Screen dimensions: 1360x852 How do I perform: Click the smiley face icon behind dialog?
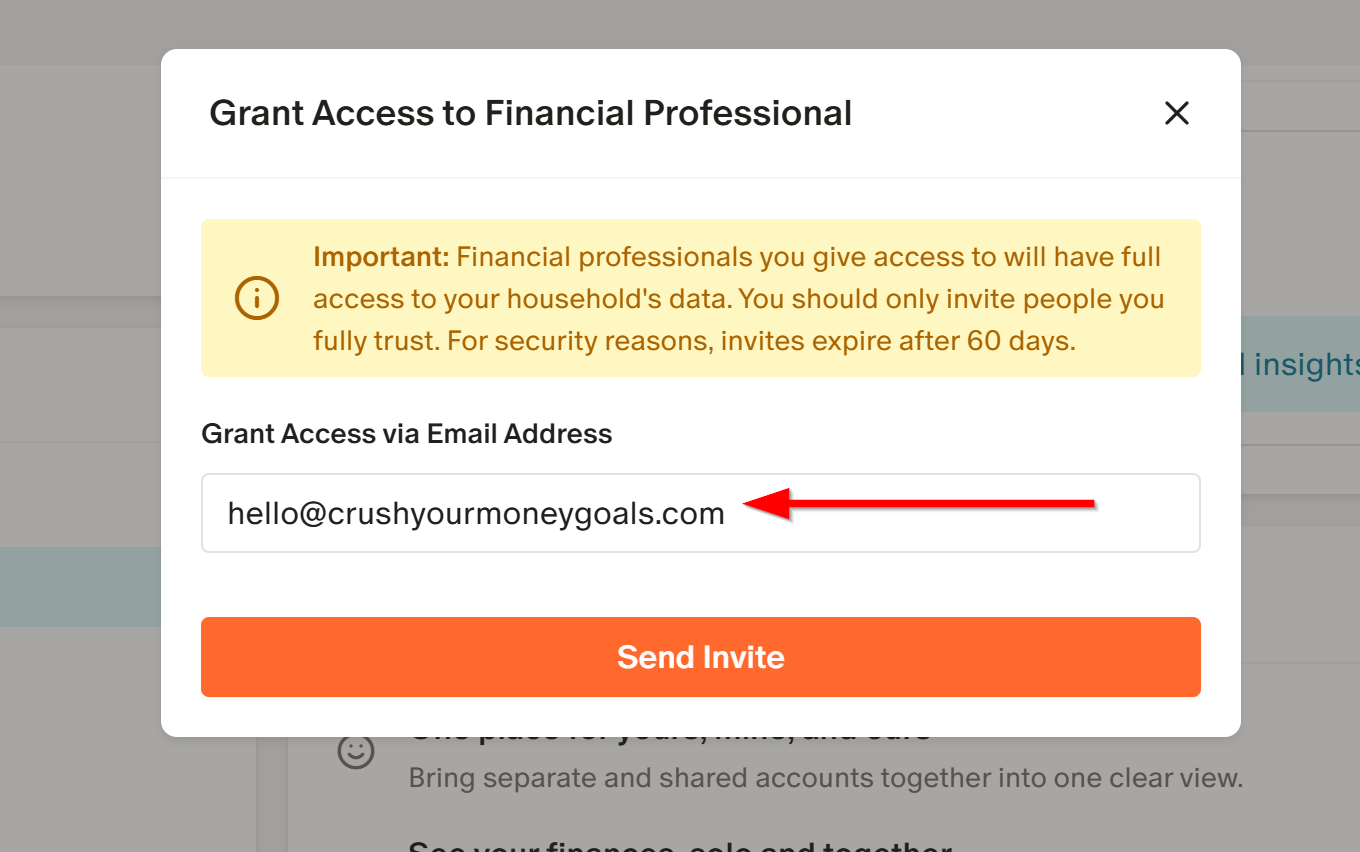355,752
